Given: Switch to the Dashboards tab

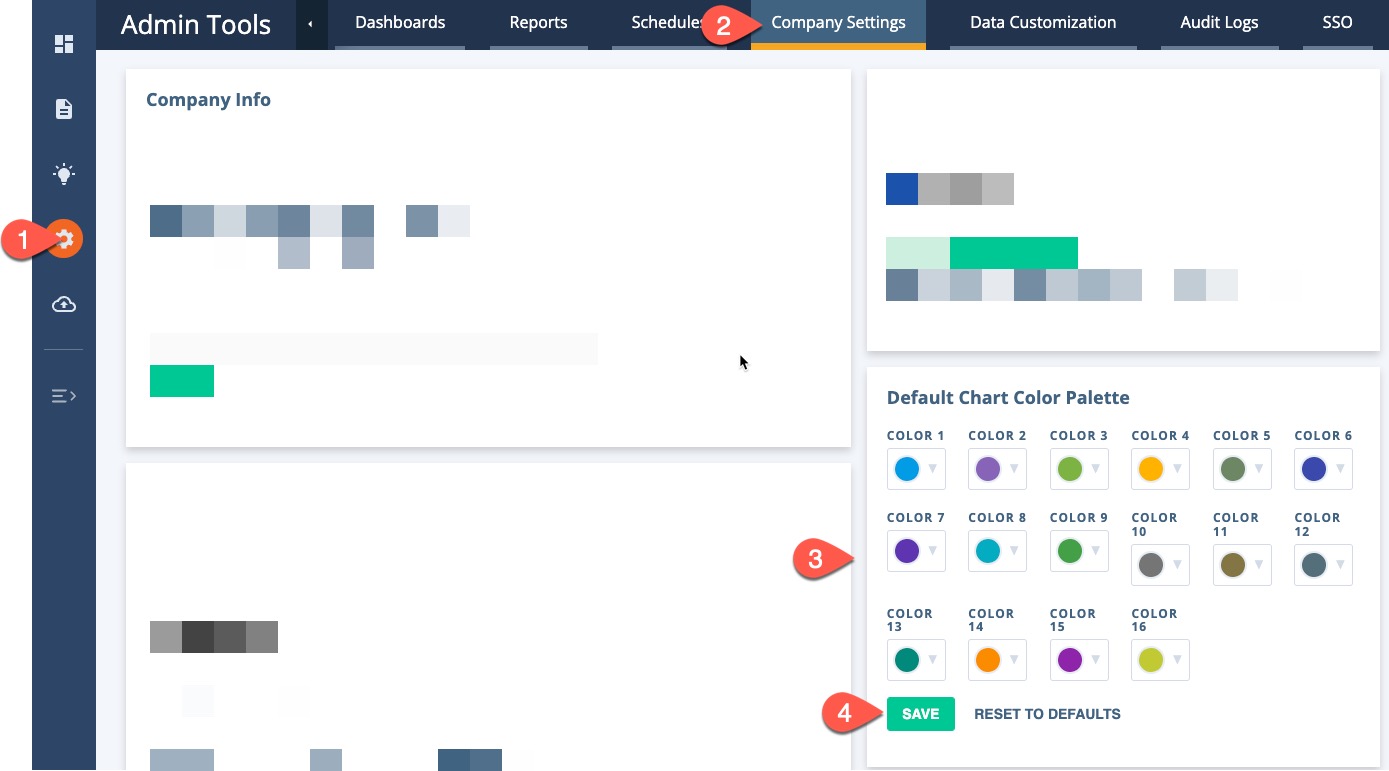Looking at the screenshot, I should 400,23.
